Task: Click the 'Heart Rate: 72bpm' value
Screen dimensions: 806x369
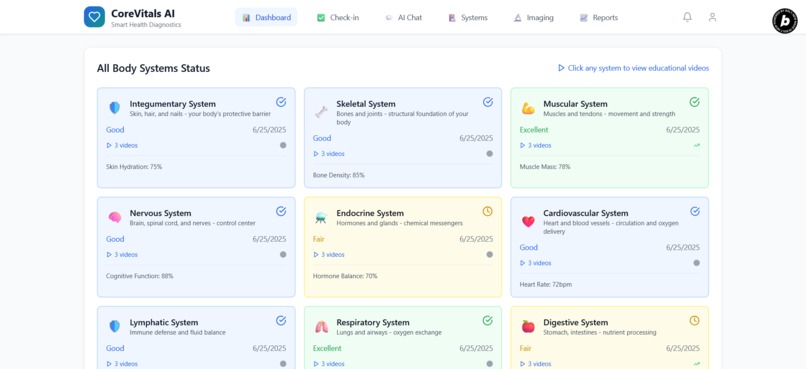Action: tap(546, 284)
